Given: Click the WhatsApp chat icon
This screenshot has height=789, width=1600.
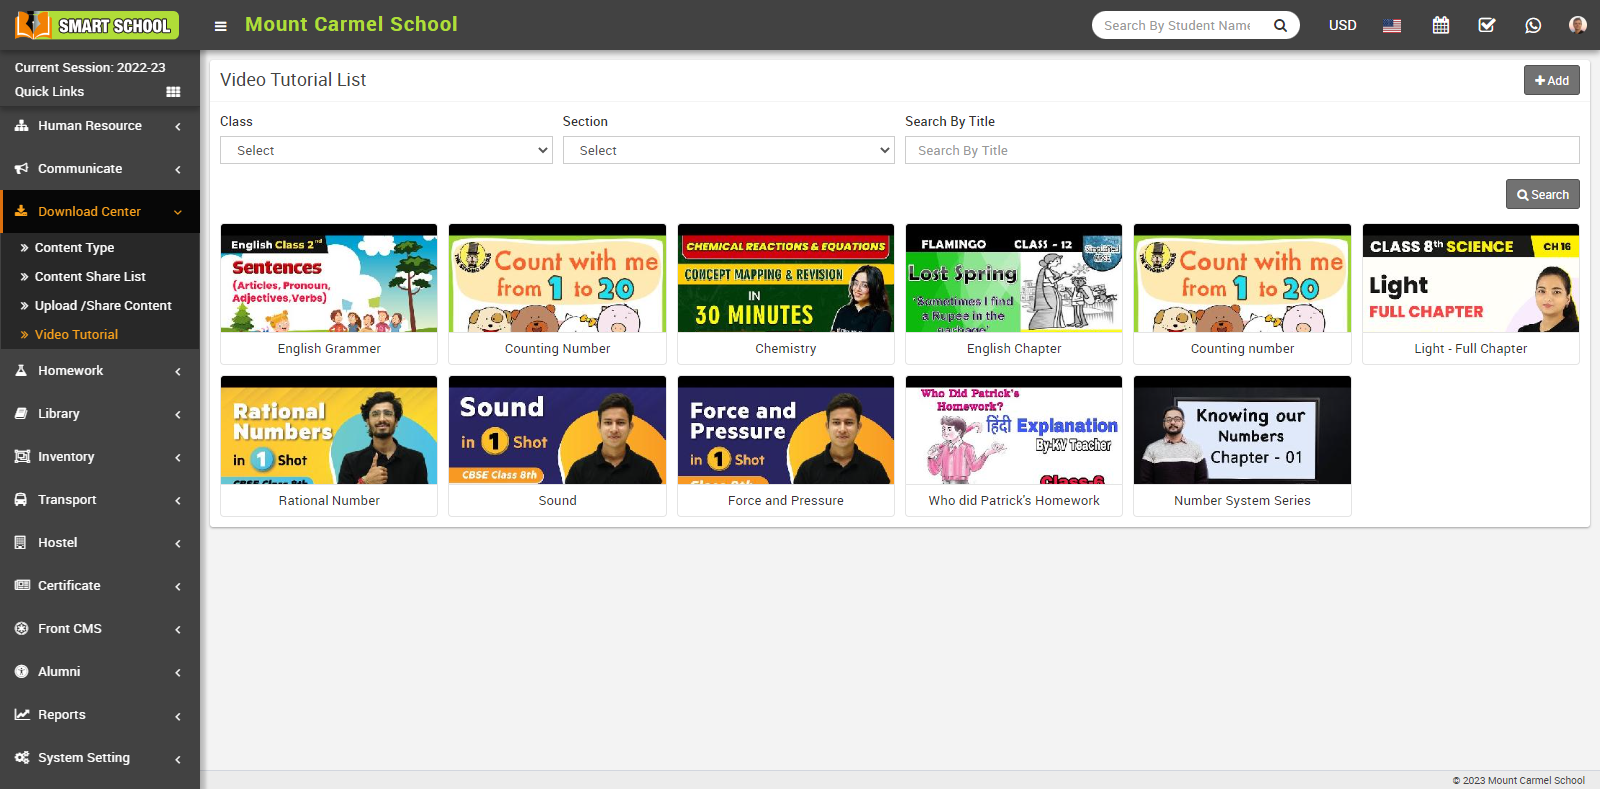Looking at the screenshot, I should pos(1533,25).
